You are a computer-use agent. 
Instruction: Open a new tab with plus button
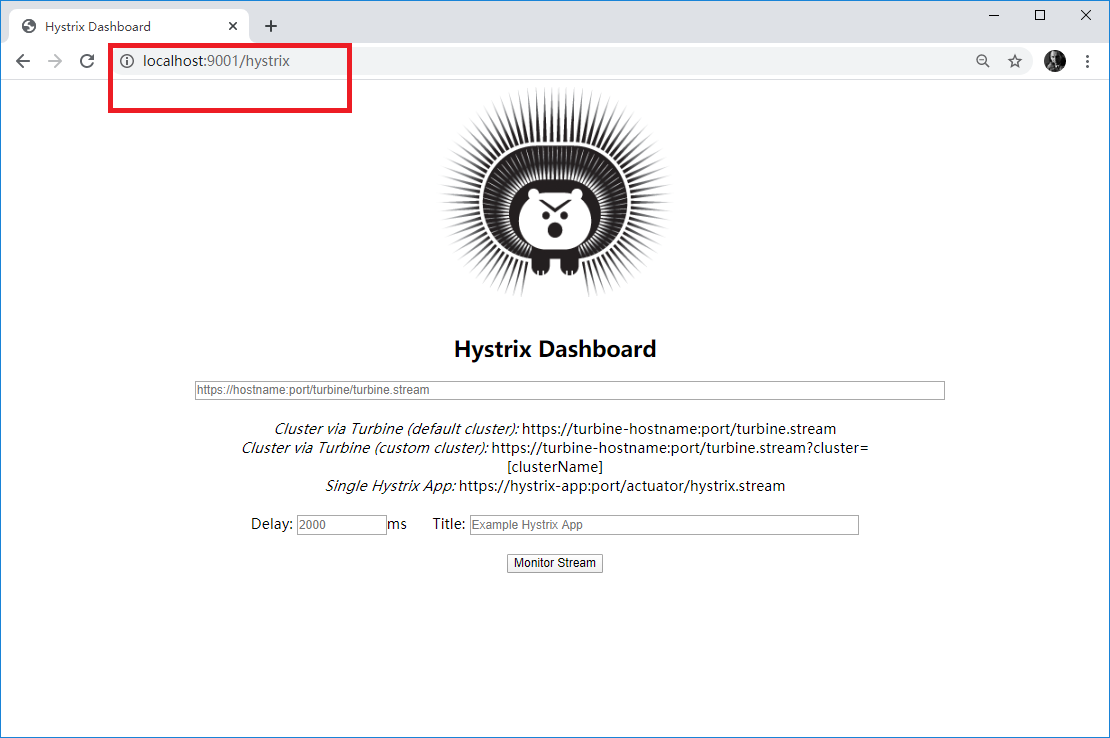click(270, 26)
